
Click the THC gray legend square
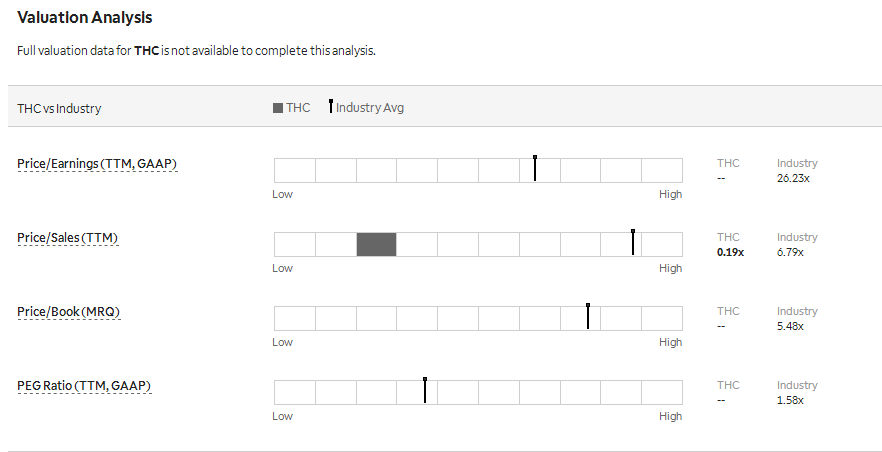(x=278, y=108)
